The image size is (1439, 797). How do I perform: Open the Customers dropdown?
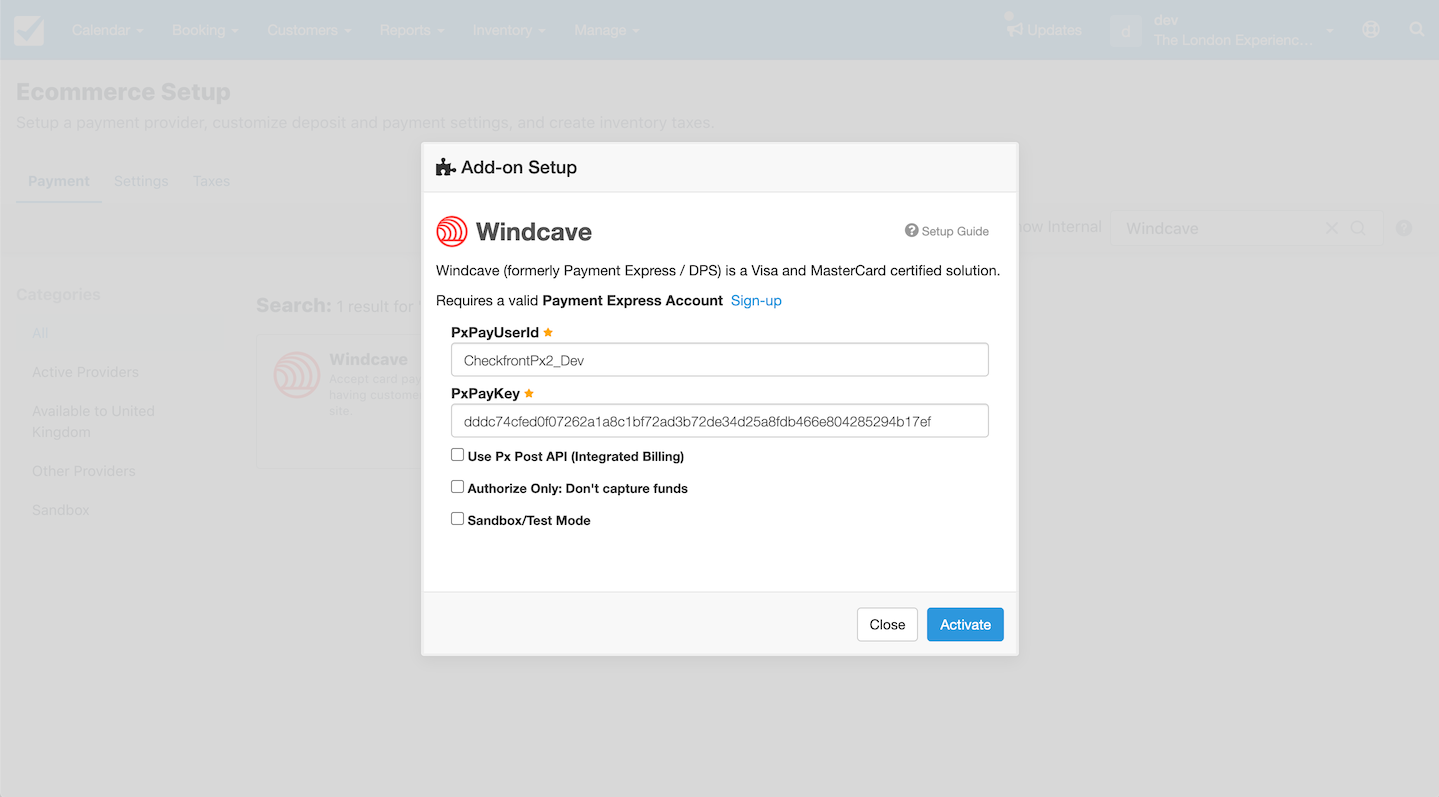[x=309, y=30]
